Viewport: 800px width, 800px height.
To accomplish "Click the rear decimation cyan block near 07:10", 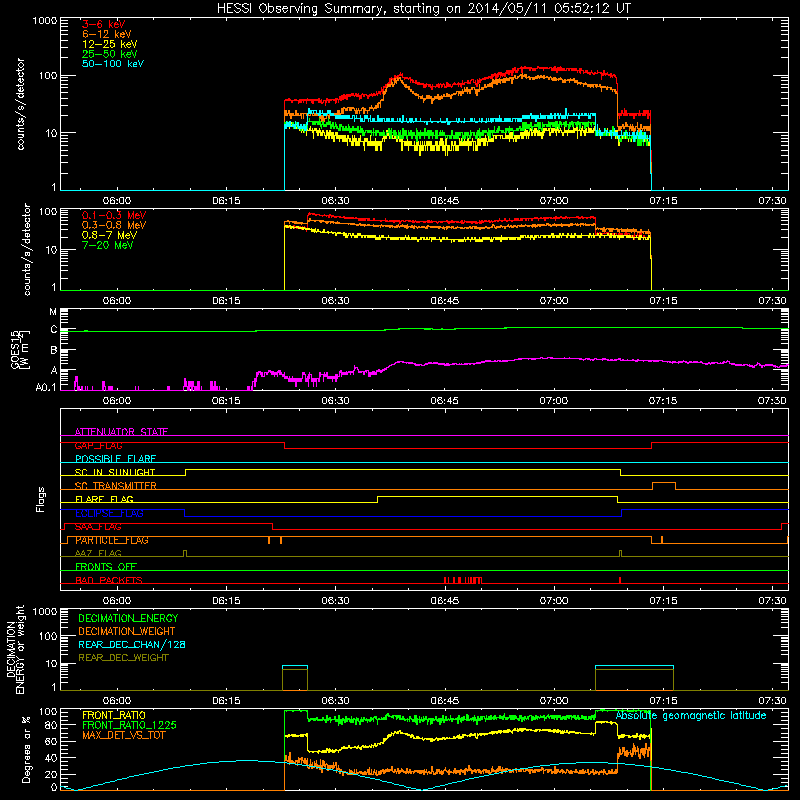I will click(634, 667).
